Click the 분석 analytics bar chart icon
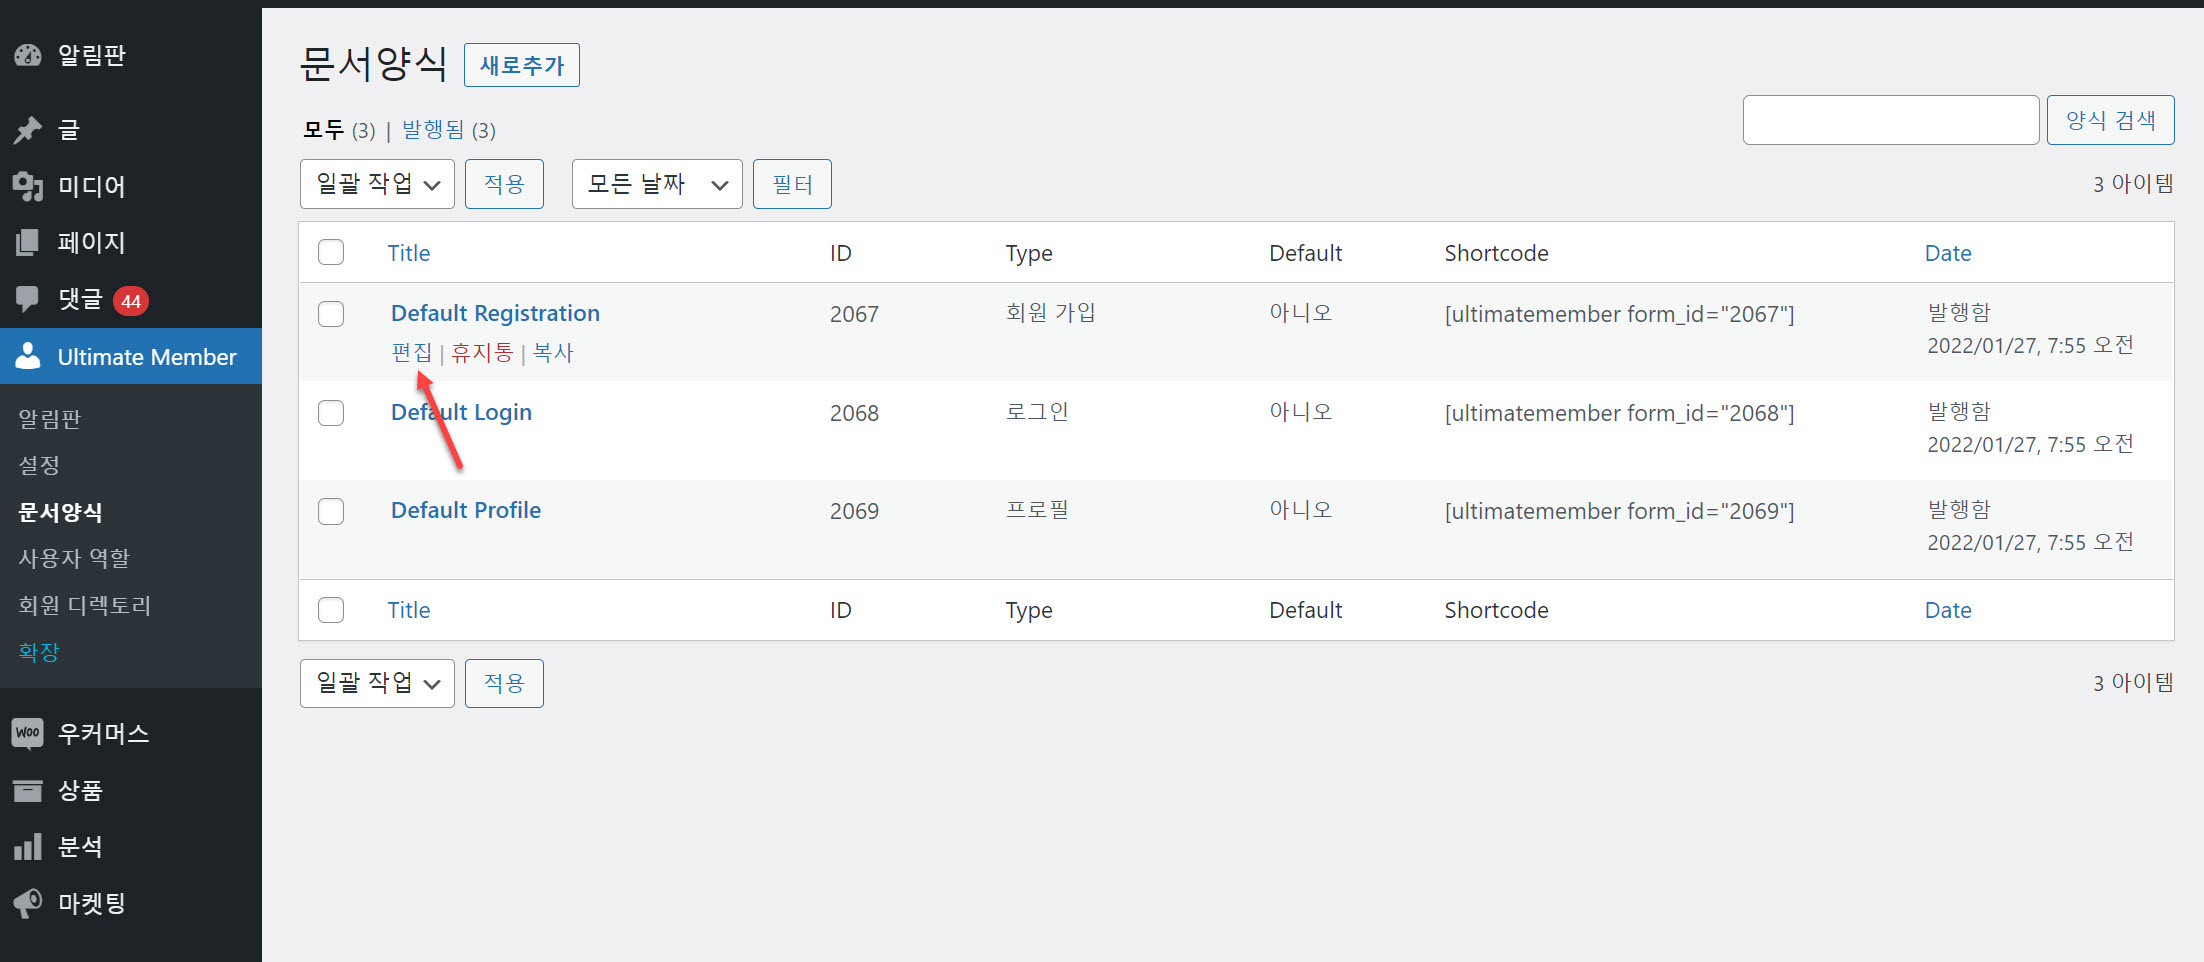 [27, 846]
